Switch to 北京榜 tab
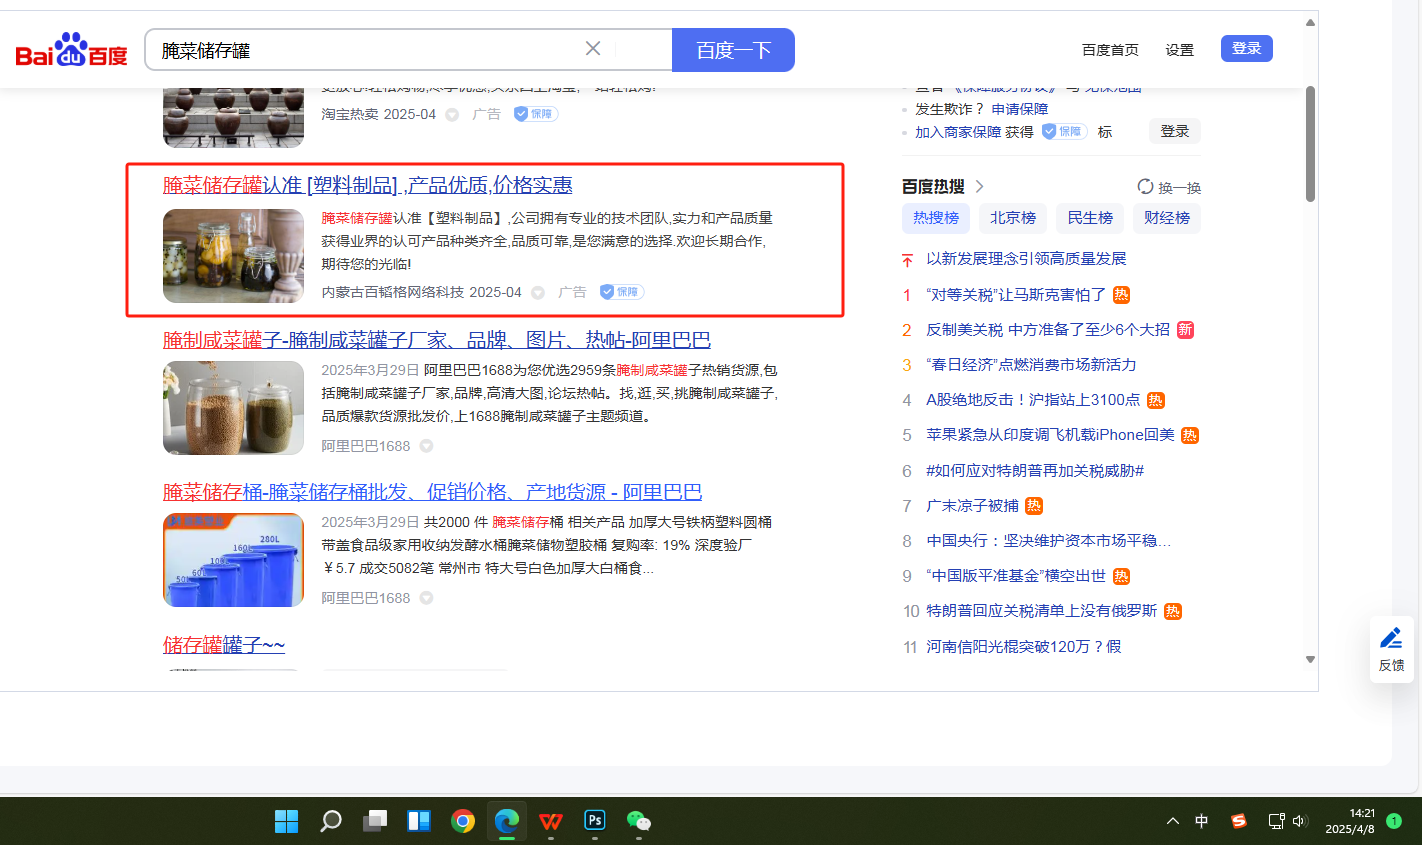Screen dimensions: 1422x845 click(1013, 218)
